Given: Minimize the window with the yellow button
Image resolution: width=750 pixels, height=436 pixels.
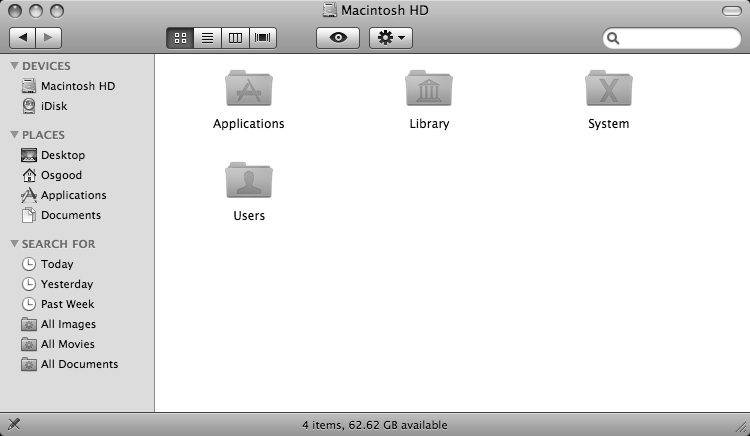Looking at the screenshot, I should point(36,11).
